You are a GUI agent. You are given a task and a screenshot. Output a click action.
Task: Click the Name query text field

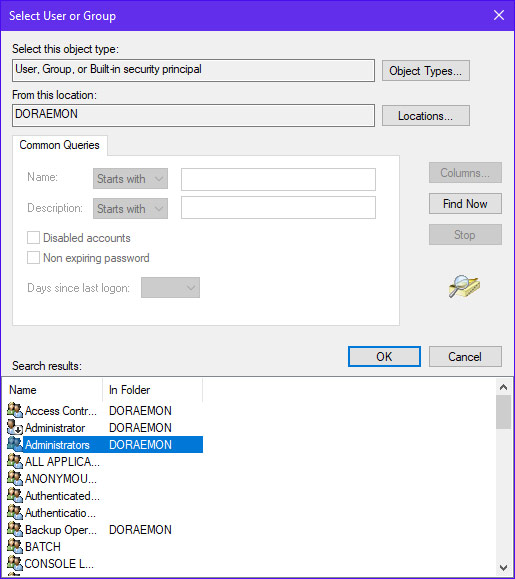[x=278, y=179]
